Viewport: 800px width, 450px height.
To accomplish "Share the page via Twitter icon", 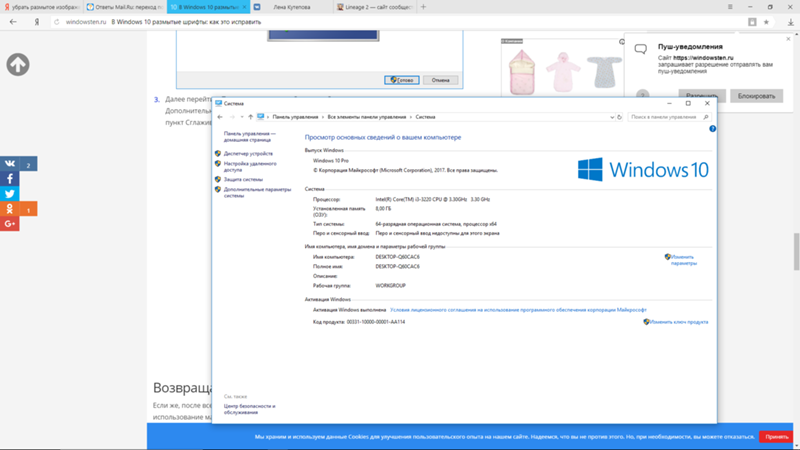I will coord(10,193).
